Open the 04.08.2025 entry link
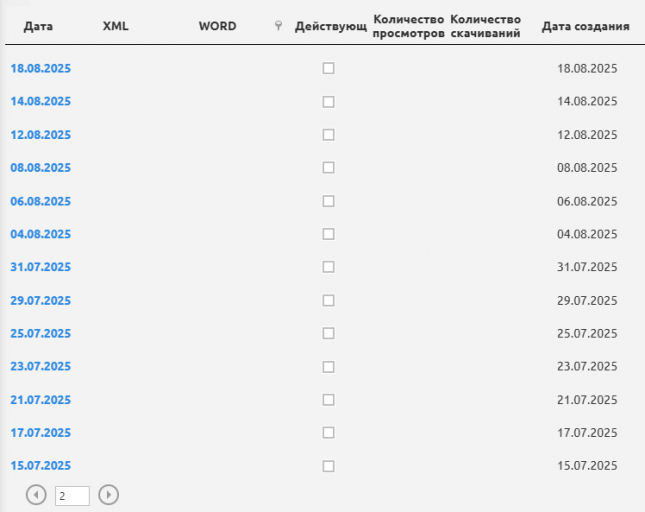The width and height of the screenshot is (645, 512). 41,234
